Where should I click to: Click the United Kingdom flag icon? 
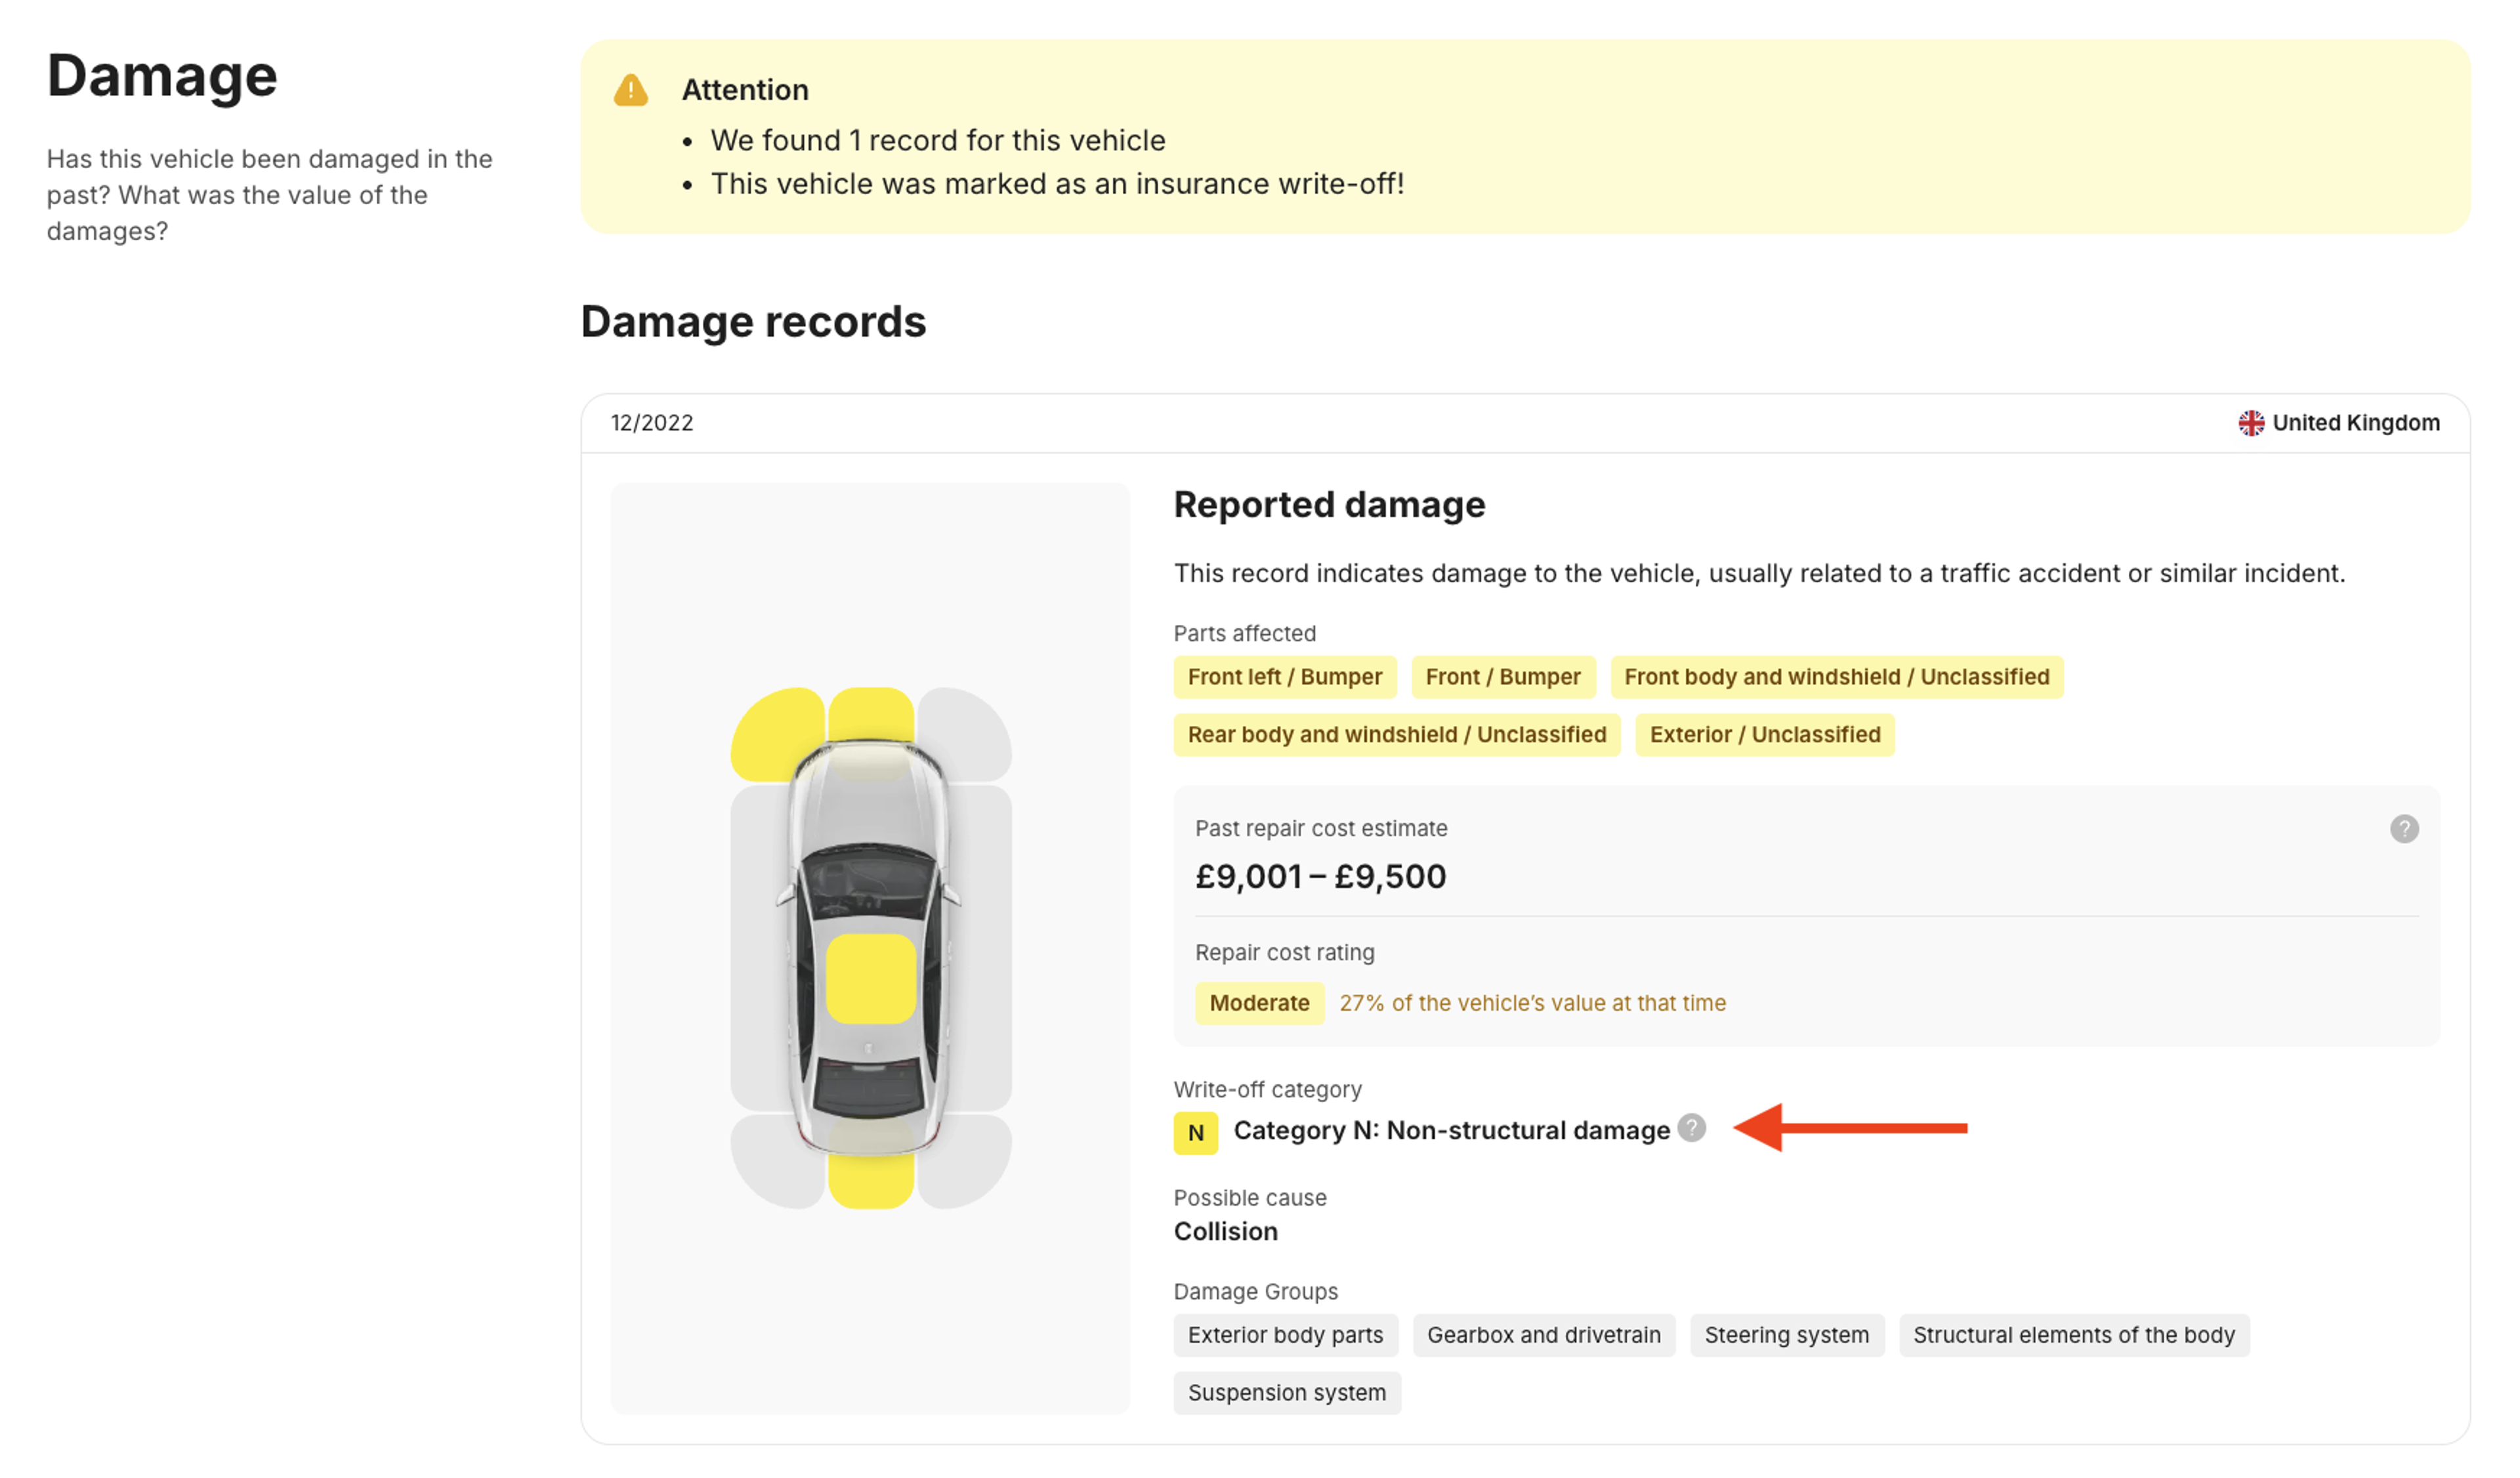[2251, 423]
